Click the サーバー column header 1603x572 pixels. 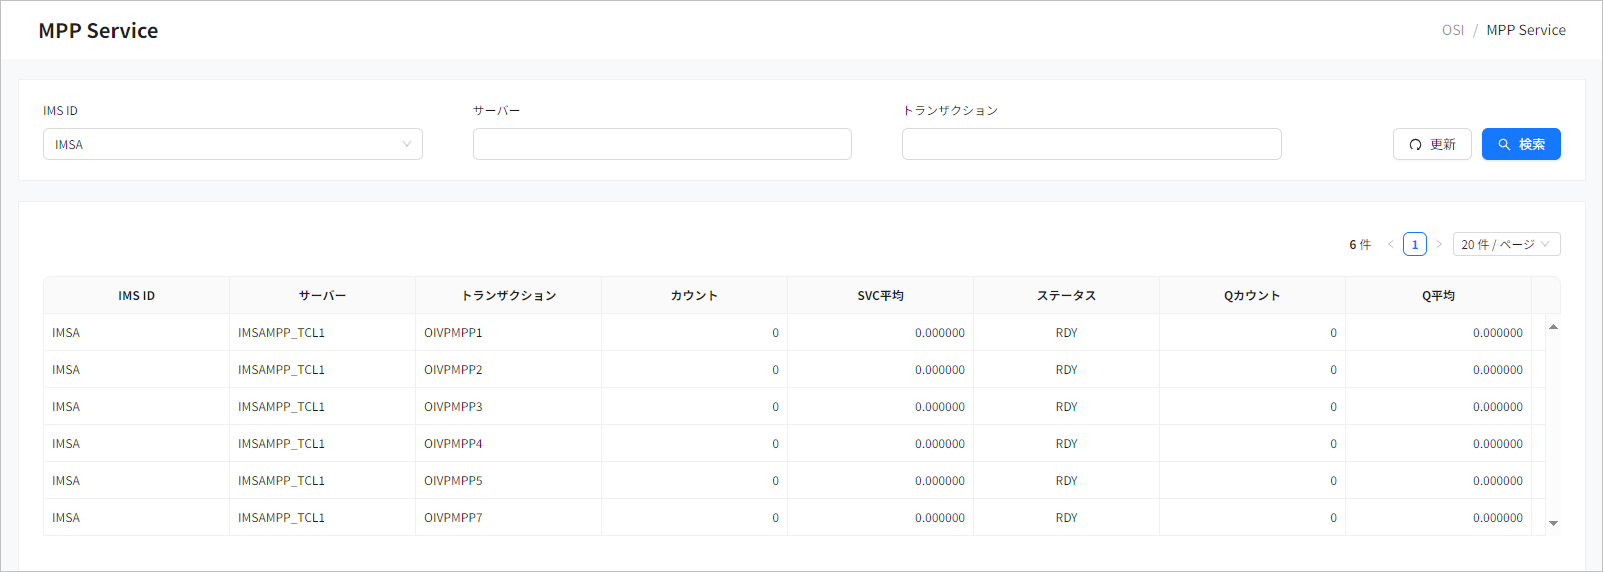coord(322,296)
